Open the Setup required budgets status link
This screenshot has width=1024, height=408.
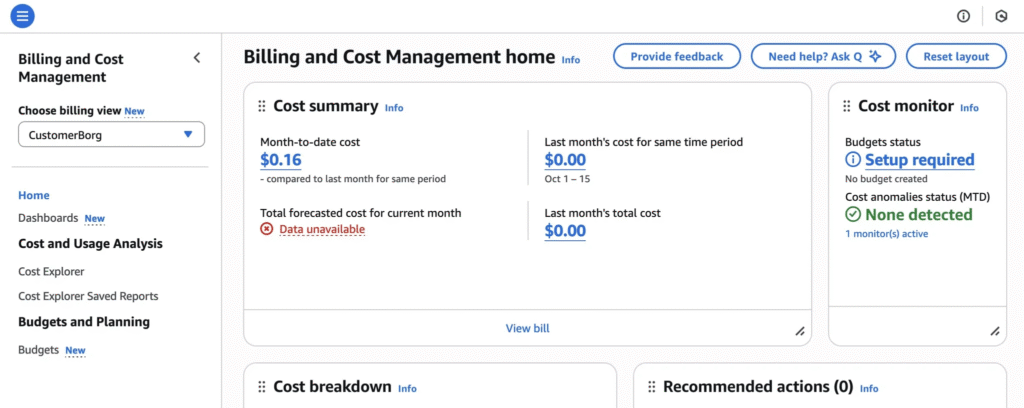coord(919,159)
